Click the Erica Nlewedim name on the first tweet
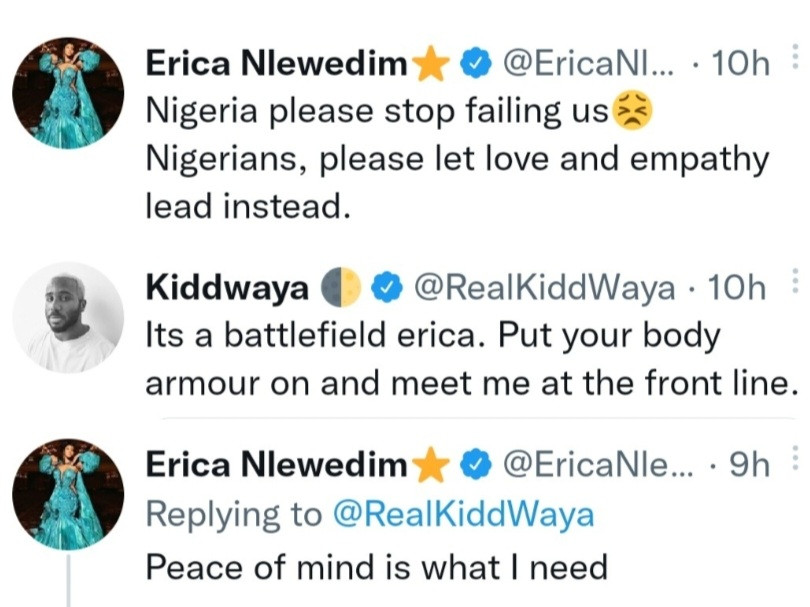This screenshot has height=607, width=810. (x=277, y=65)
